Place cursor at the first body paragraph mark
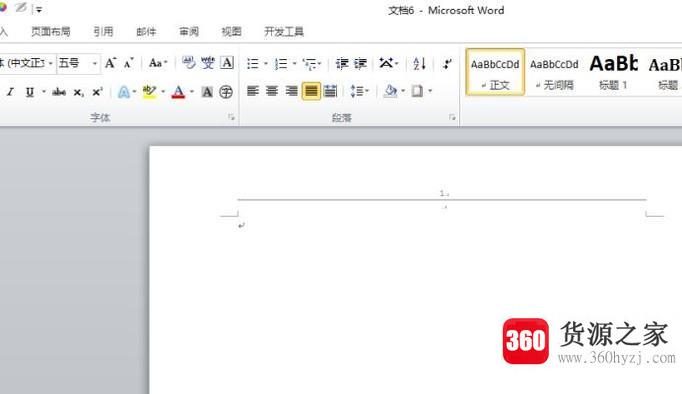682x394 pixels. pyautogui.click(x=241, y=225)
